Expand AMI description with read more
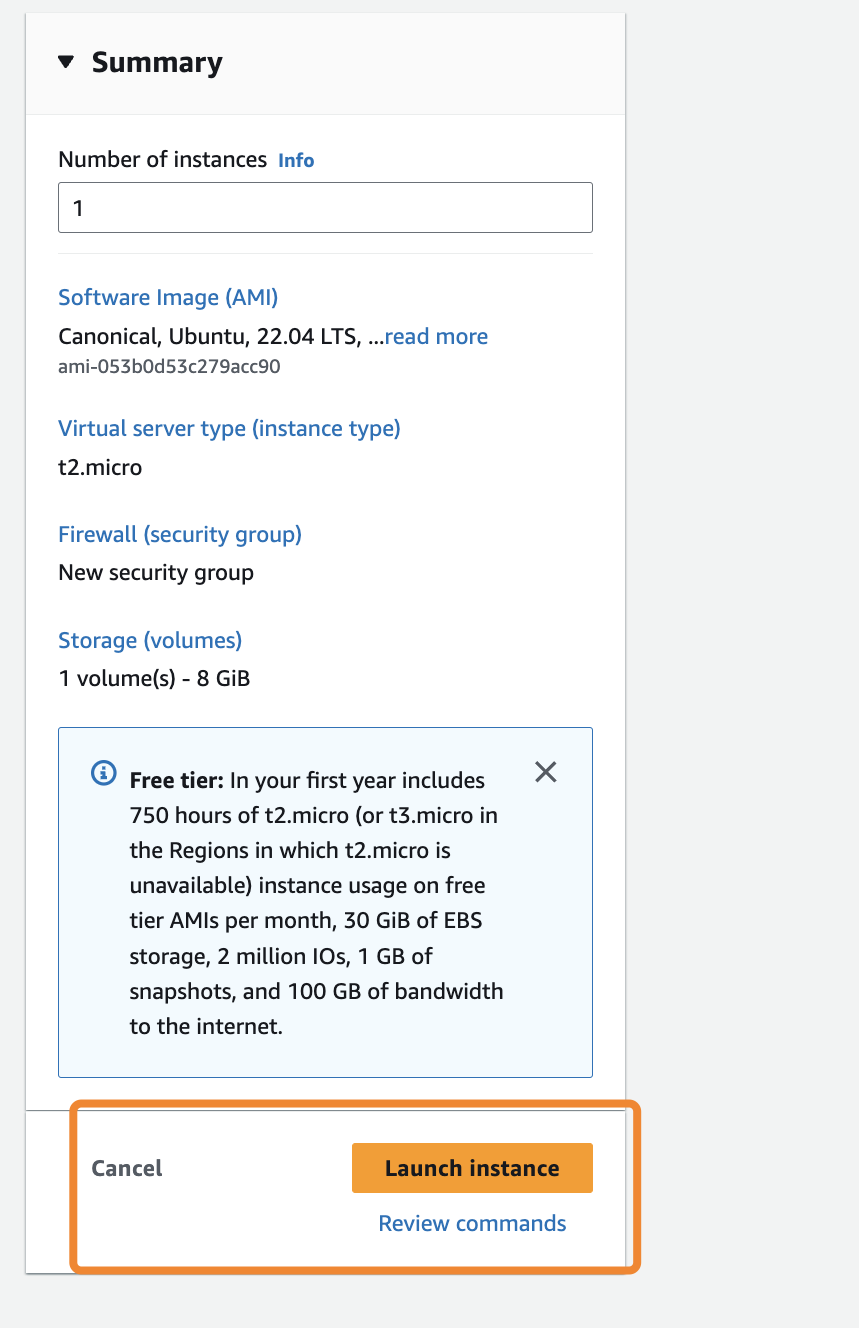Screen dimensions: 859x1328 click(436, 336)
